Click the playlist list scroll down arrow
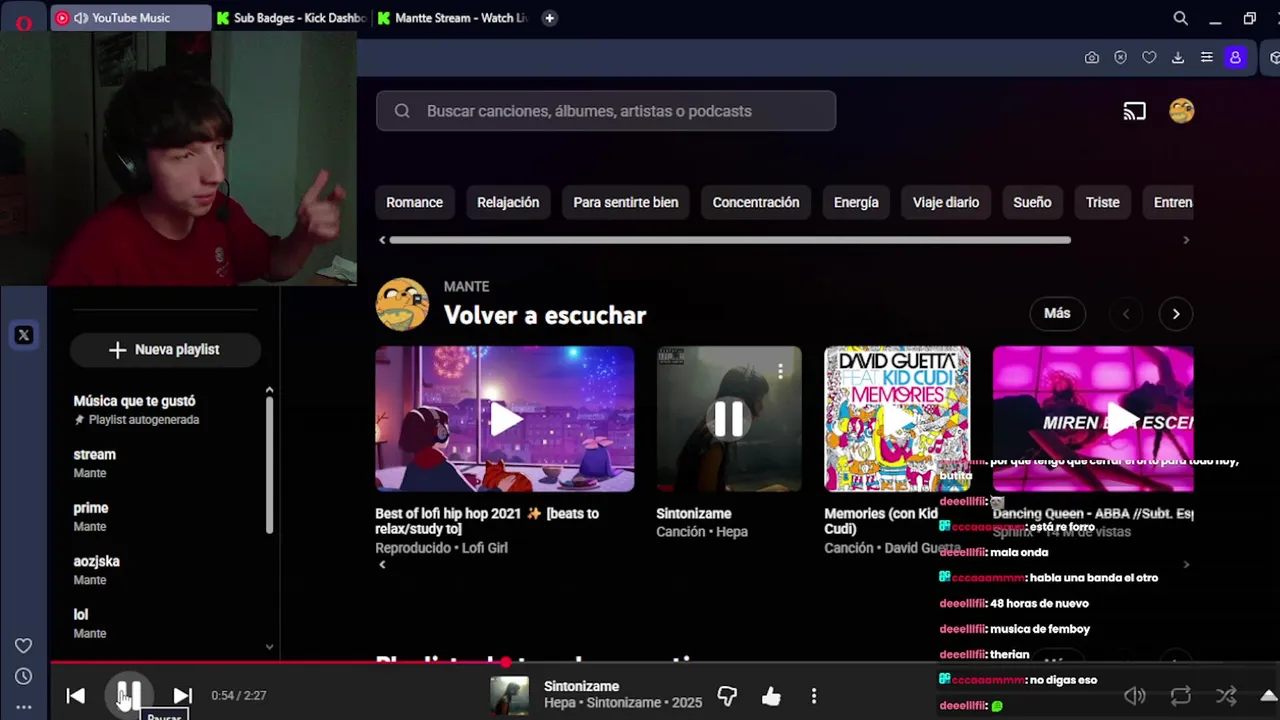 [269, 647]
